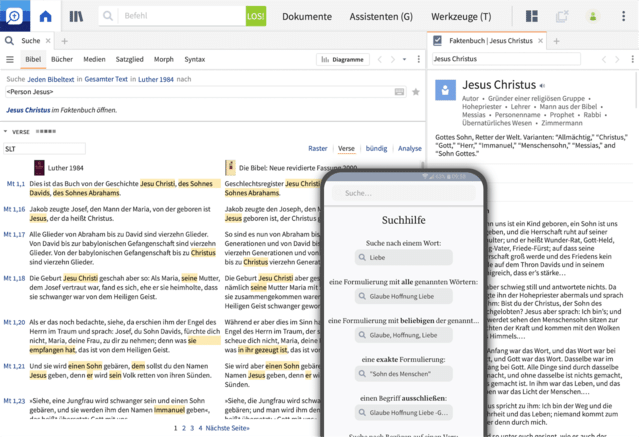Click the Logos app logo
This screenshot has width=639, height=437.
tap(14, 16)
